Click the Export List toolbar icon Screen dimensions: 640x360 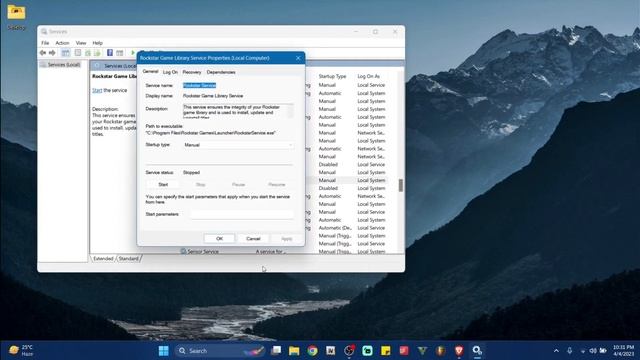[x=97, y=53]
